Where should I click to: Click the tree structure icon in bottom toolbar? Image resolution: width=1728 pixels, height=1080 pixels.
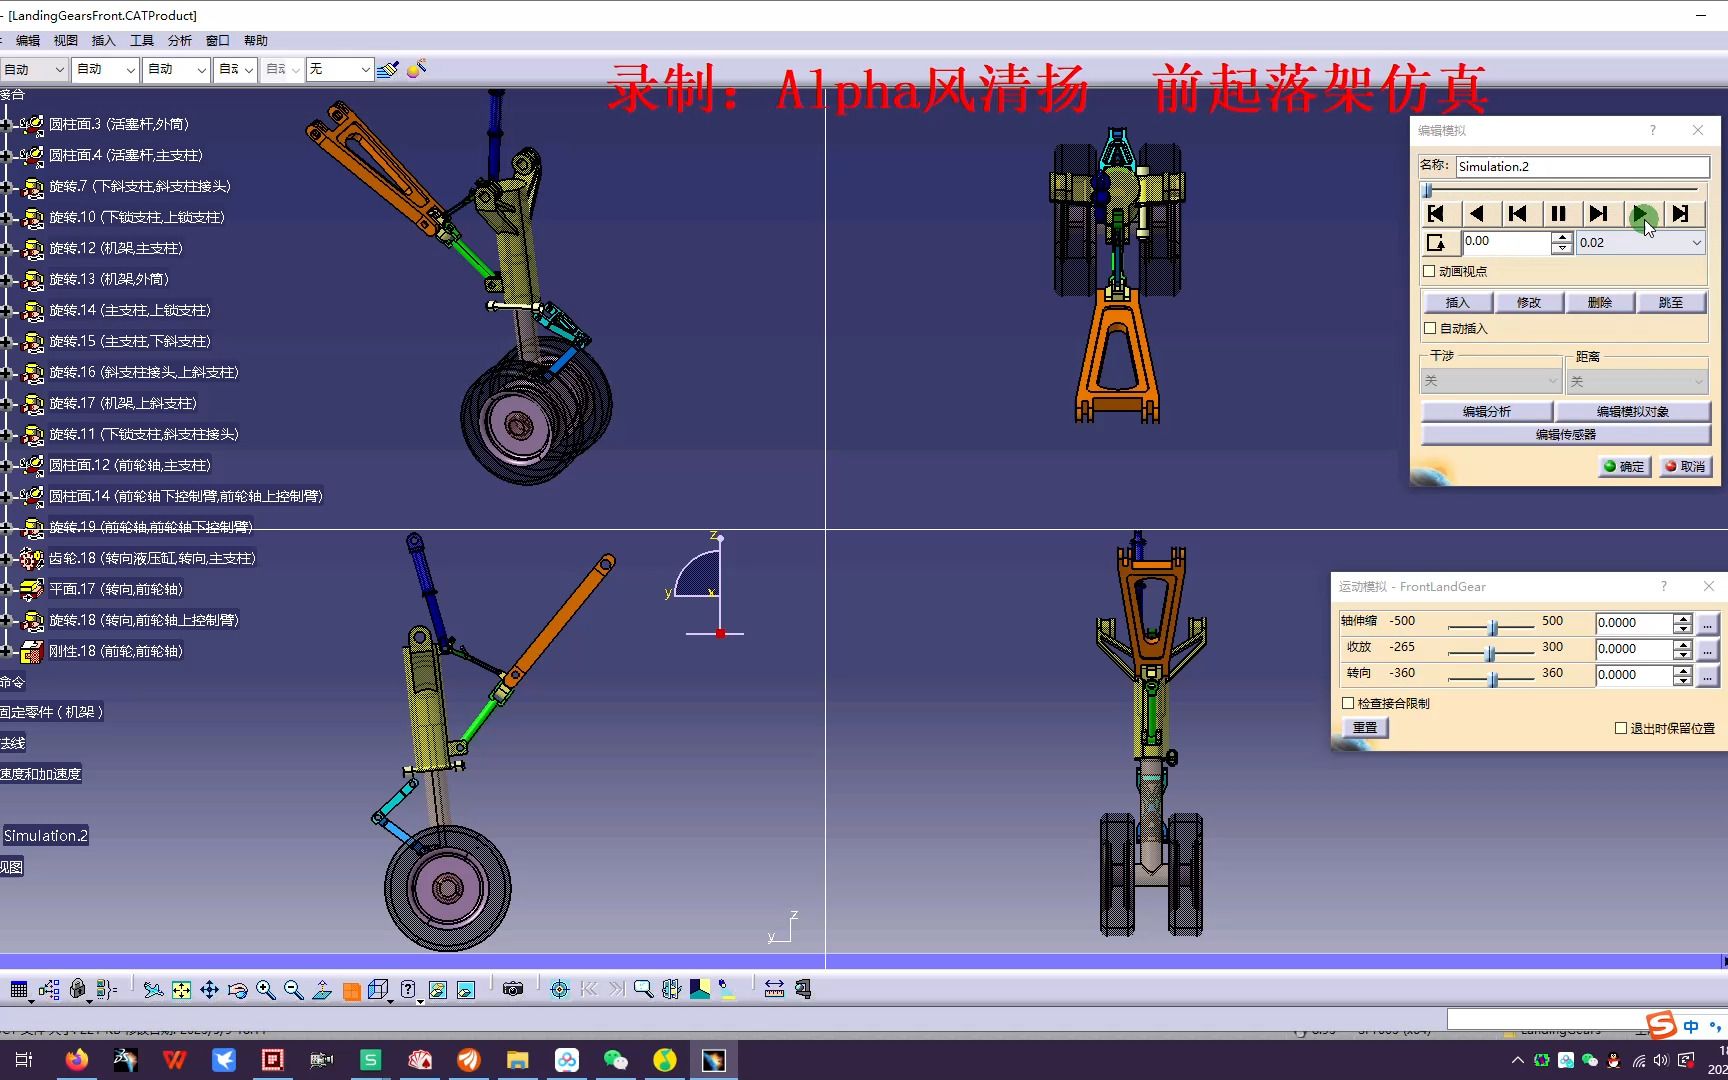[48, 990]
